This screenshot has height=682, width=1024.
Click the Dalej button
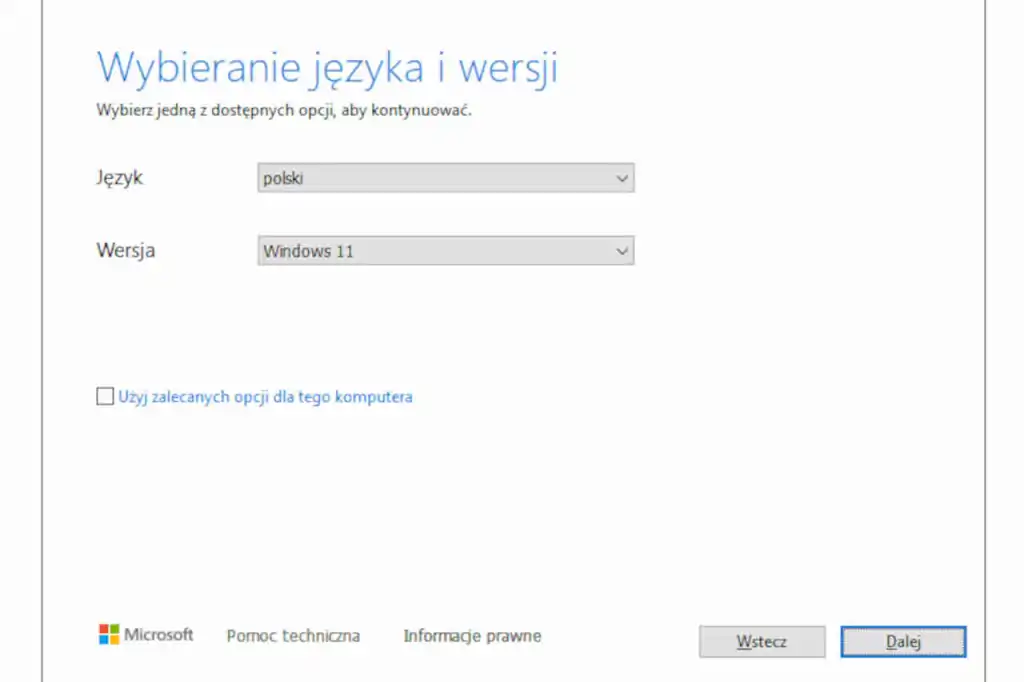903,641
